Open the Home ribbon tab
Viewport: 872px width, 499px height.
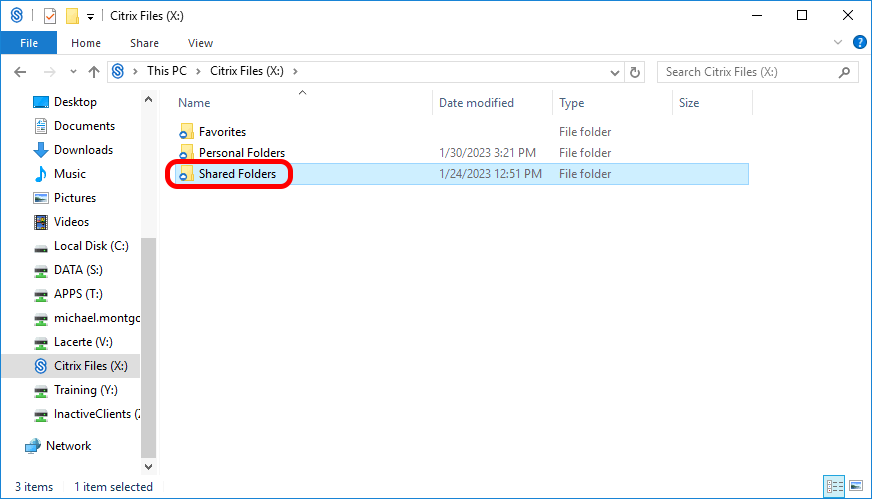coord(86,43)
